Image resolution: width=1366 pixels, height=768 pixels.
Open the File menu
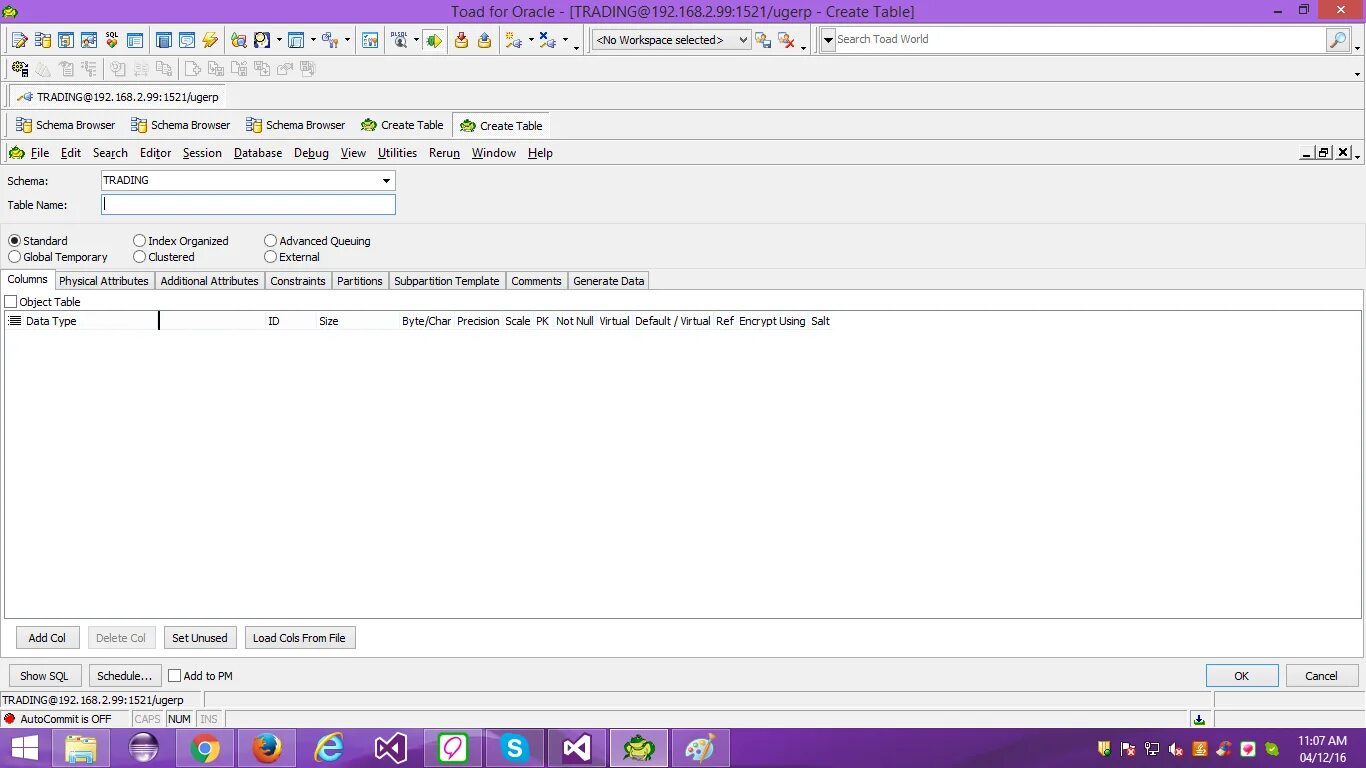tap(40, 153)
